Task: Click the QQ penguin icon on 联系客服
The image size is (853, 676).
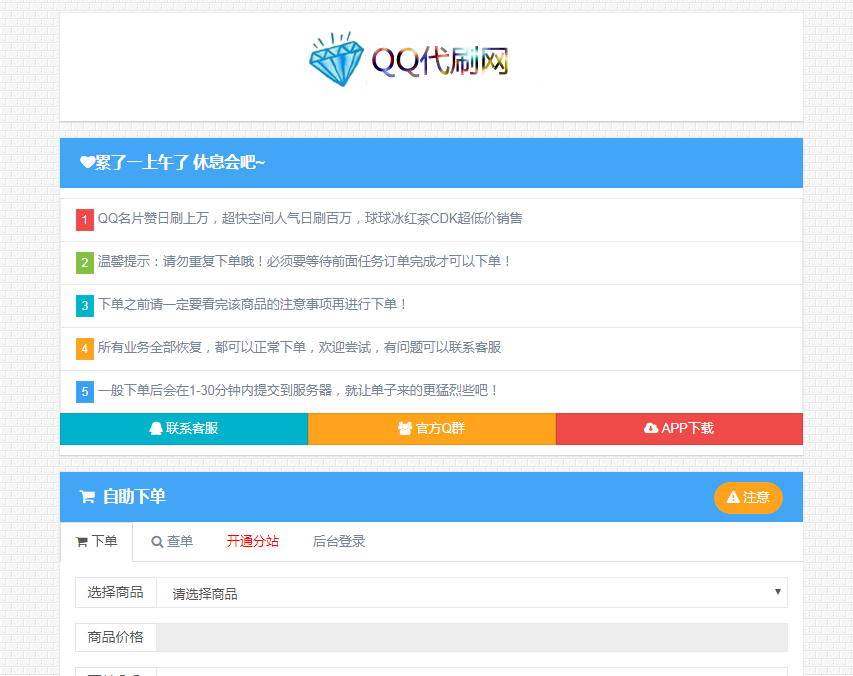Action: (x=156, y=429)
